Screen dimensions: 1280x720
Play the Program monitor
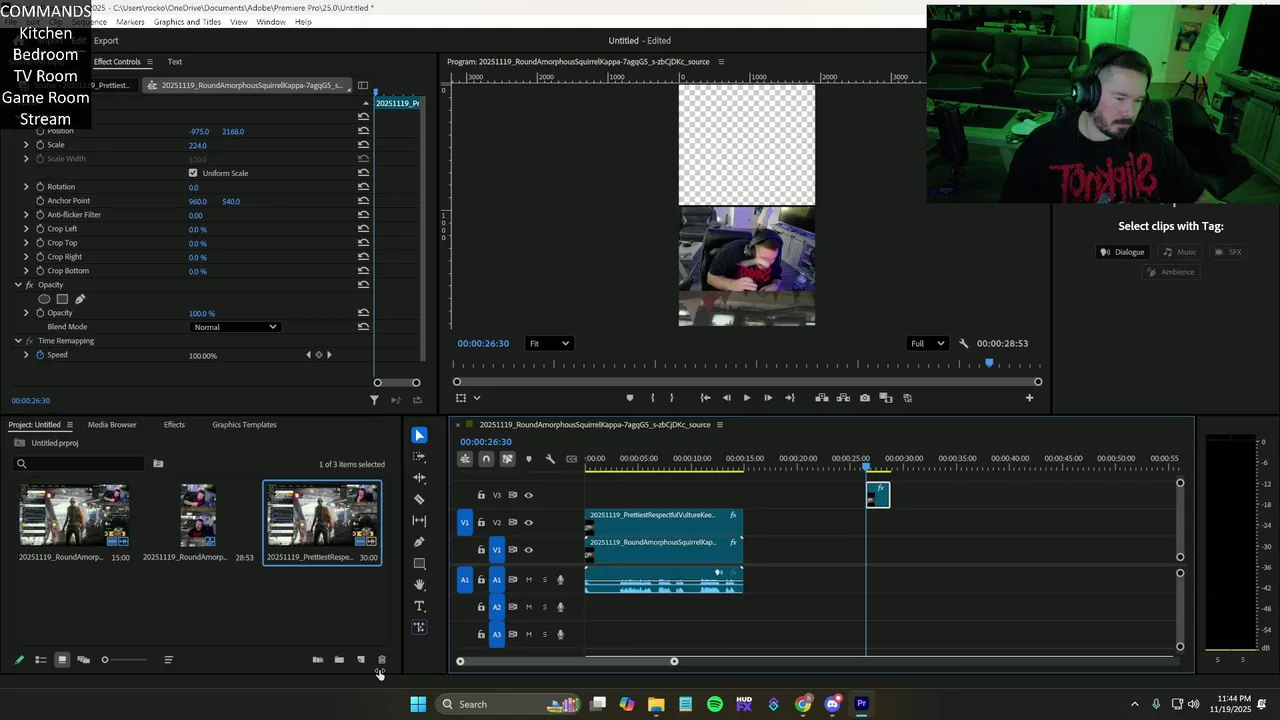pos(746,398)
